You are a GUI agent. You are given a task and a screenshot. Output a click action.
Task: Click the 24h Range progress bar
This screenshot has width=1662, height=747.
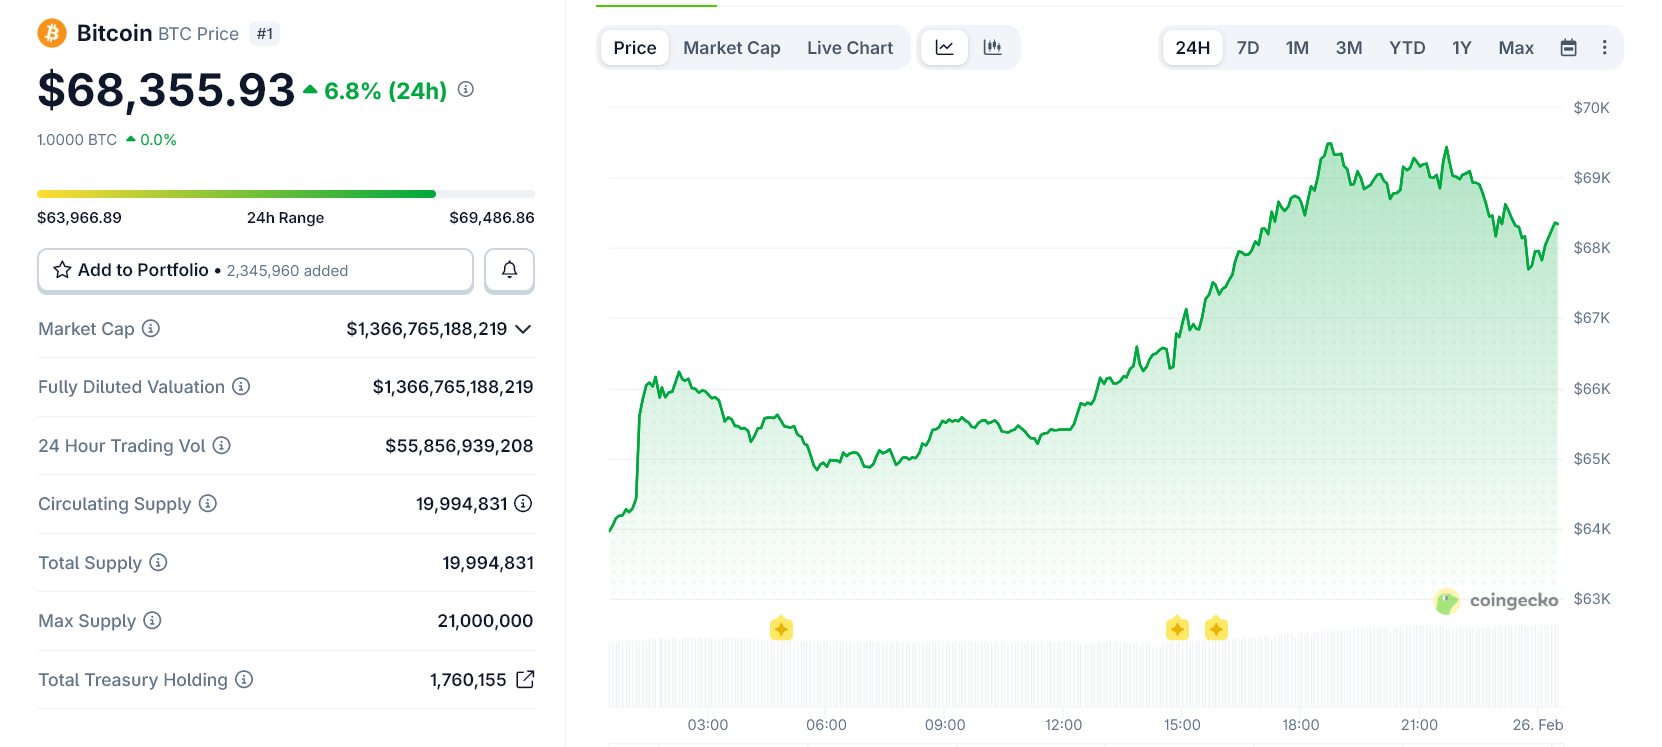click(285, 194)
